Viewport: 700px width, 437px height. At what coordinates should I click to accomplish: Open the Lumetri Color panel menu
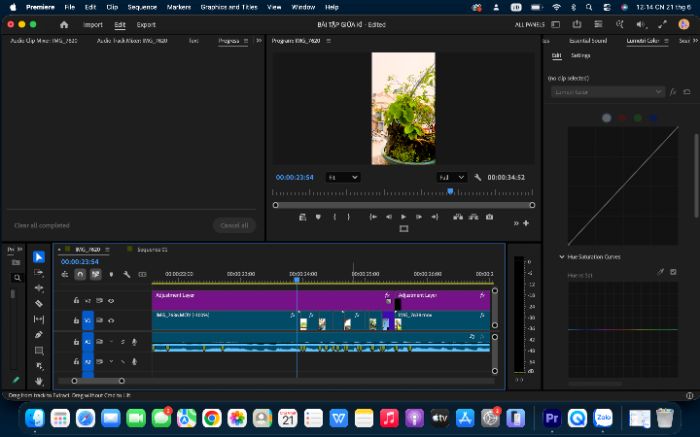666,41
